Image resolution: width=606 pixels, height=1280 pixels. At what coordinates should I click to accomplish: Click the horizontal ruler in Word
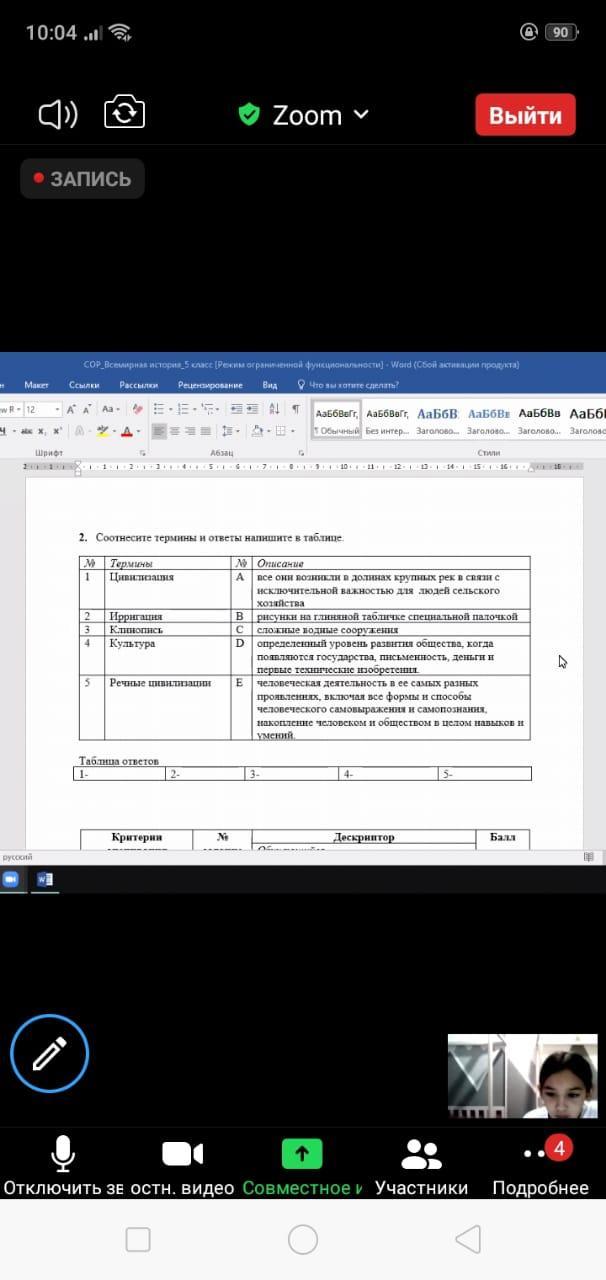303,466
